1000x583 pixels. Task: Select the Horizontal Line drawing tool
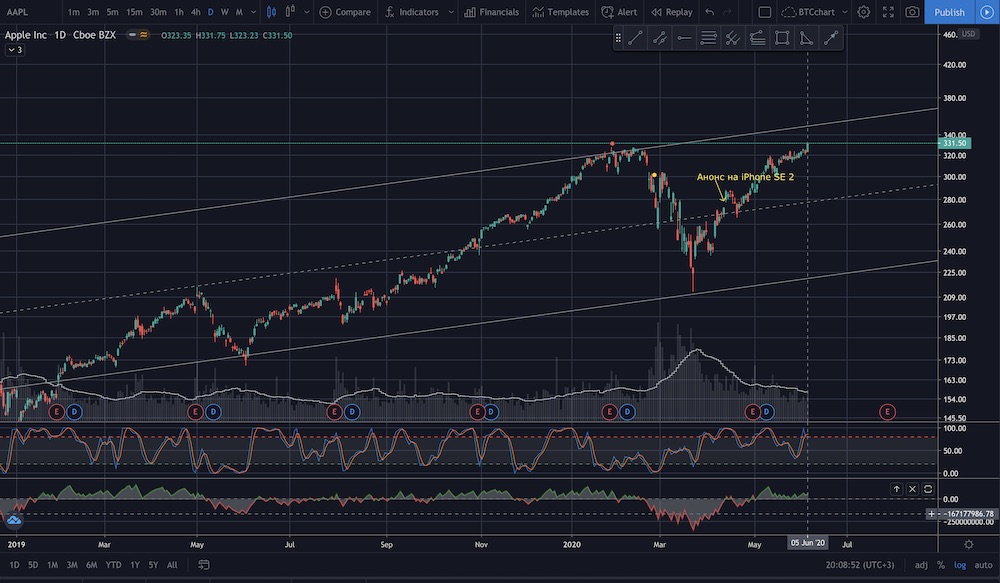point(684,38)
